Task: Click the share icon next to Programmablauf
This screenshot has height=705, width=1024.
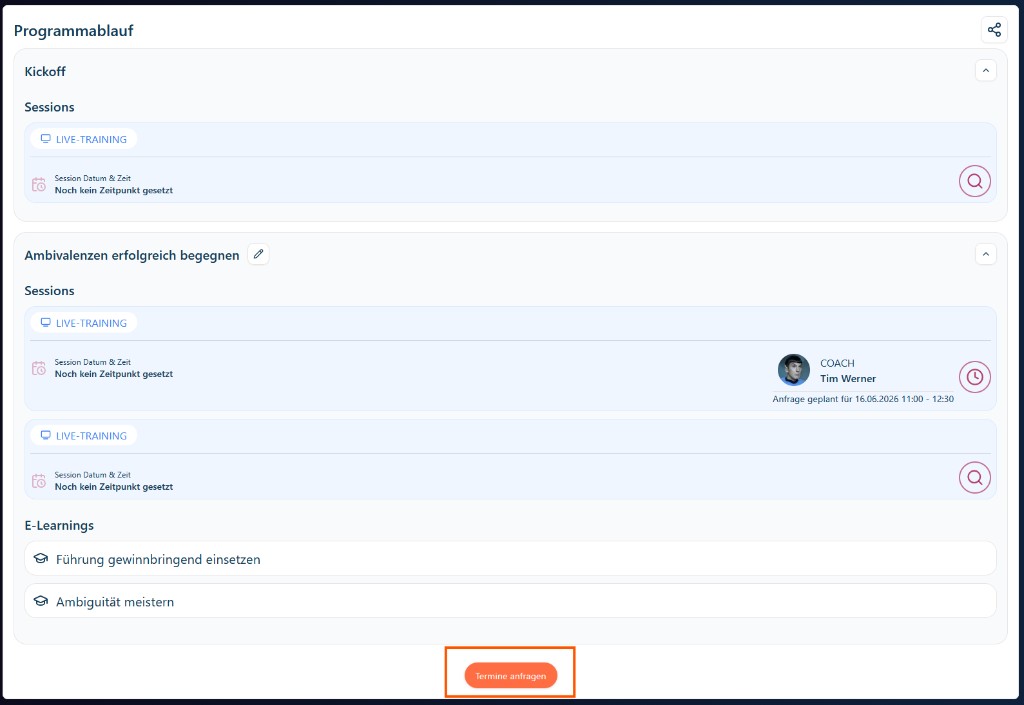Action: coord(994,30)
